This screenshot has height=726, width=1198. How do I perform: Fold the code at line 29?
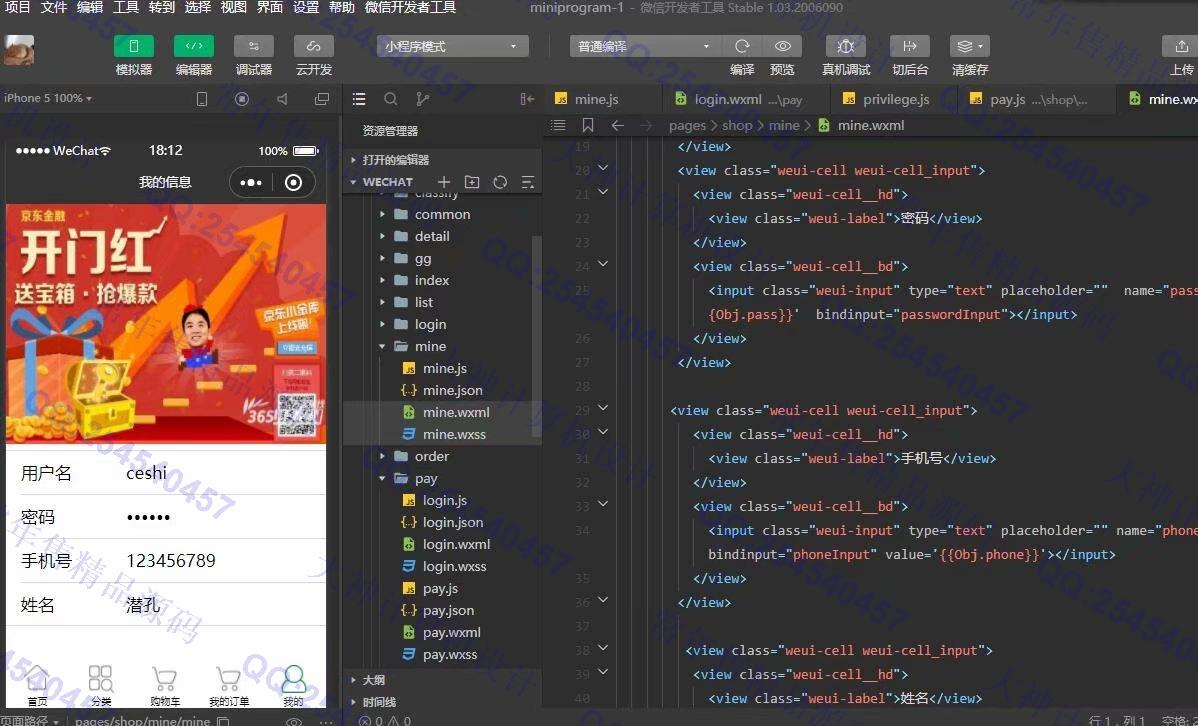604,408
